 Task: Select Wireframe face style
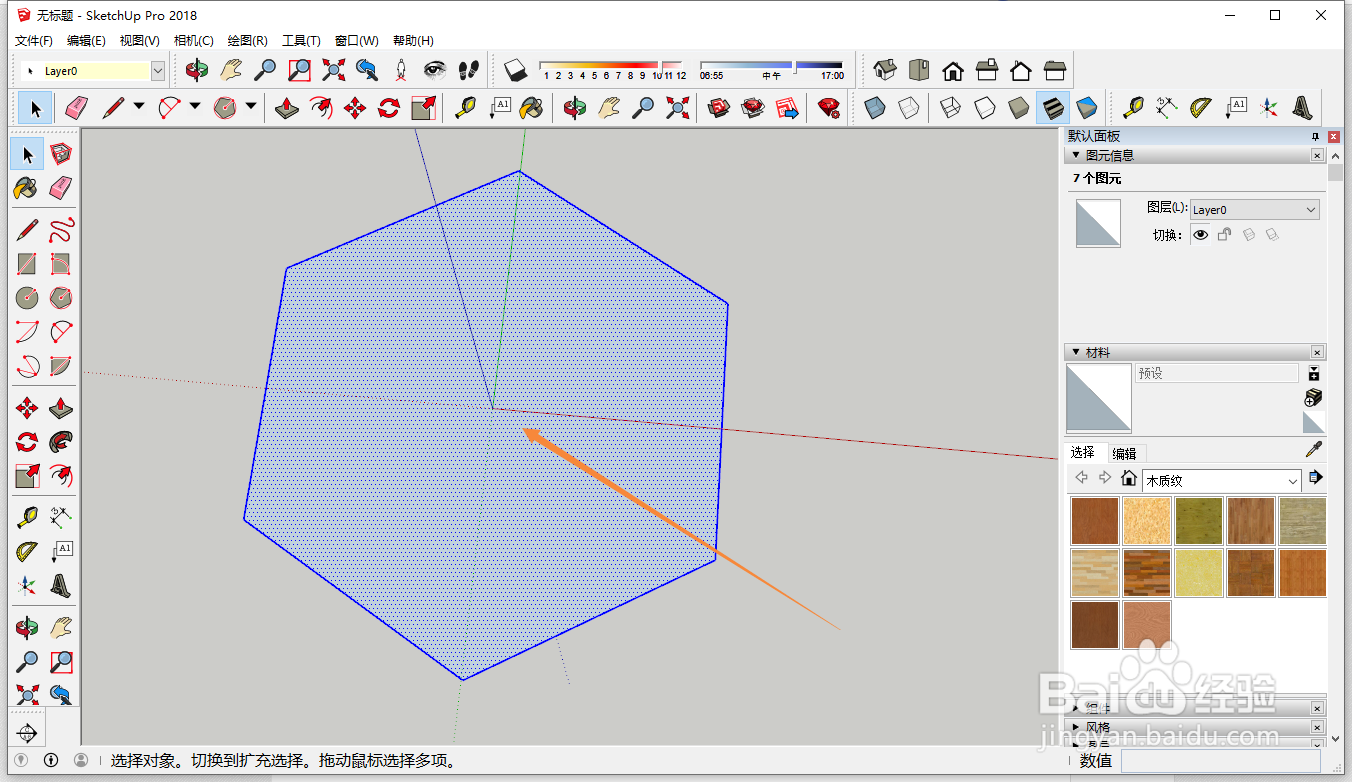tap(951, 107)
